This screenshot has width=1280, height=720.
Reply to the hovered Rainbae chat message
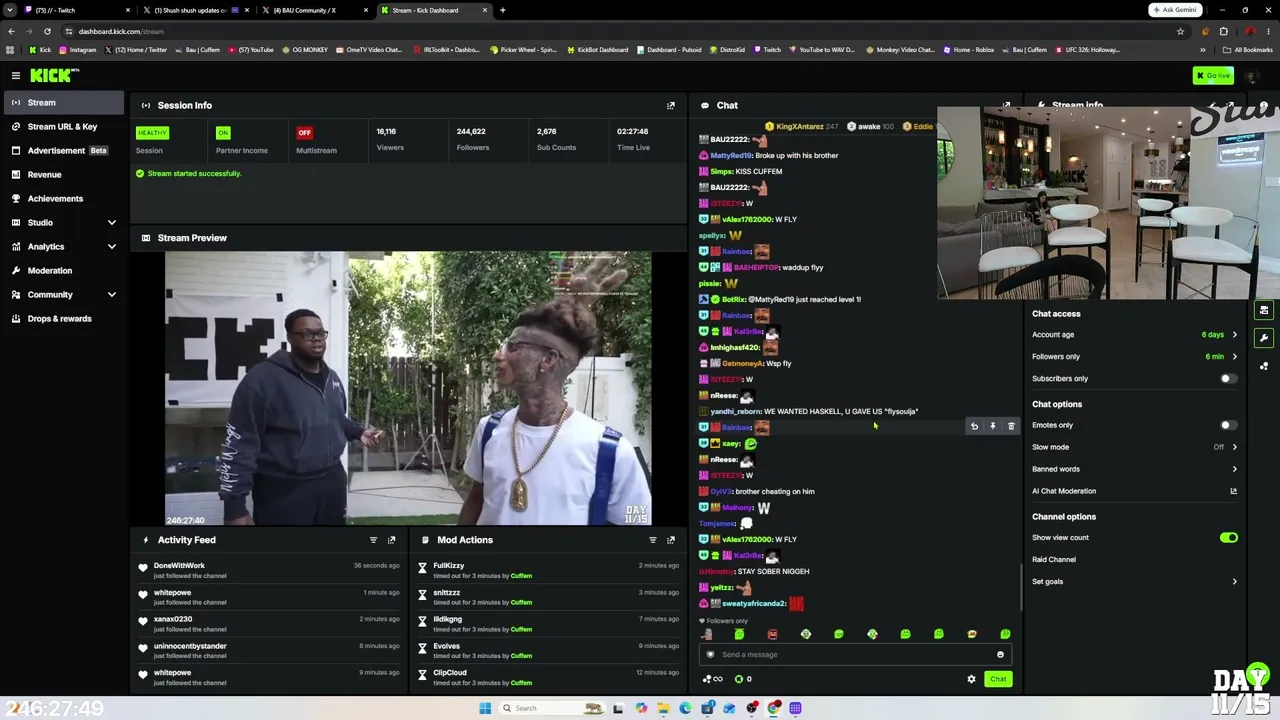(974, 427)
